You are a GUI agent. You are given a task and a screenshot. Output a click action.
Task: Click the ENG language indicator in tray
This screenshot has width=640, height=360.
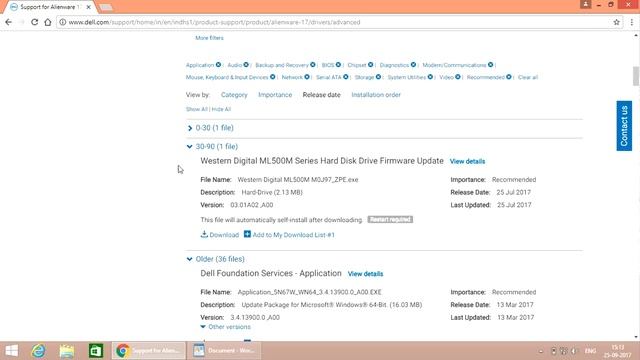tap(590, 351)
